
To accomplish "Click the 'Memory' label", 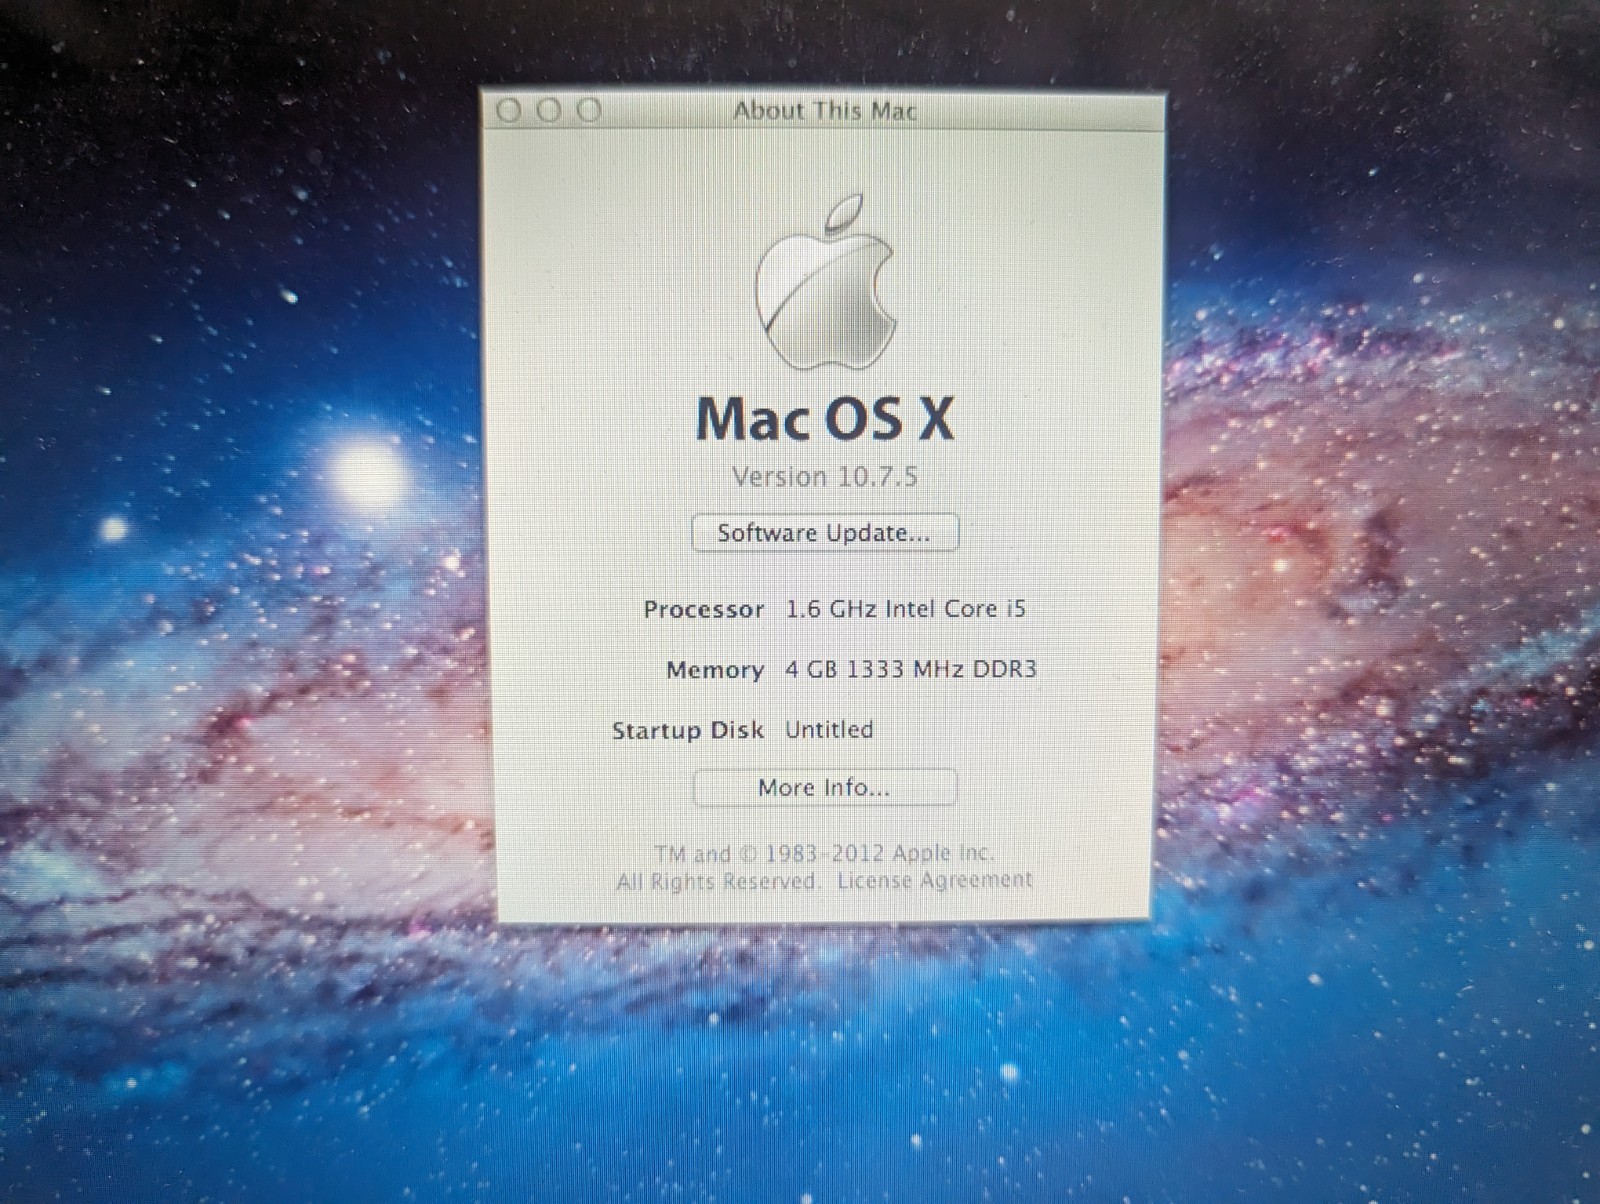I will [715, 670].
